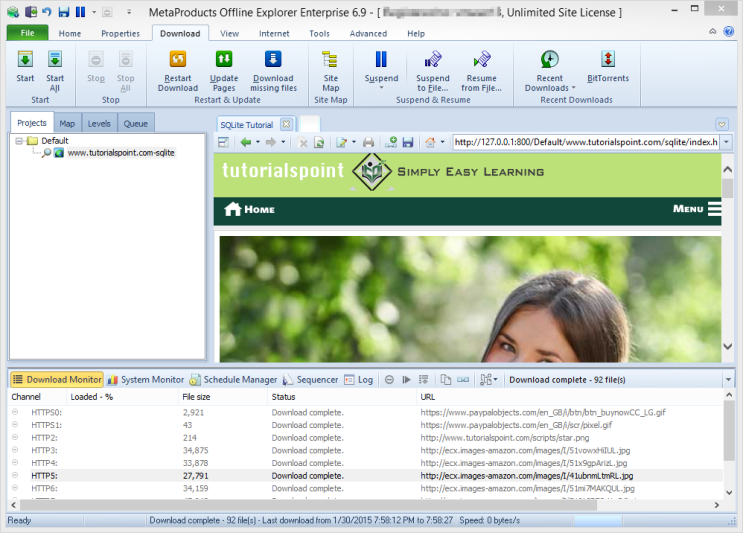Viewport: 743px width, 533px height.
Task: Open the Forward button history dropdown
Action: tap(283, 142)
